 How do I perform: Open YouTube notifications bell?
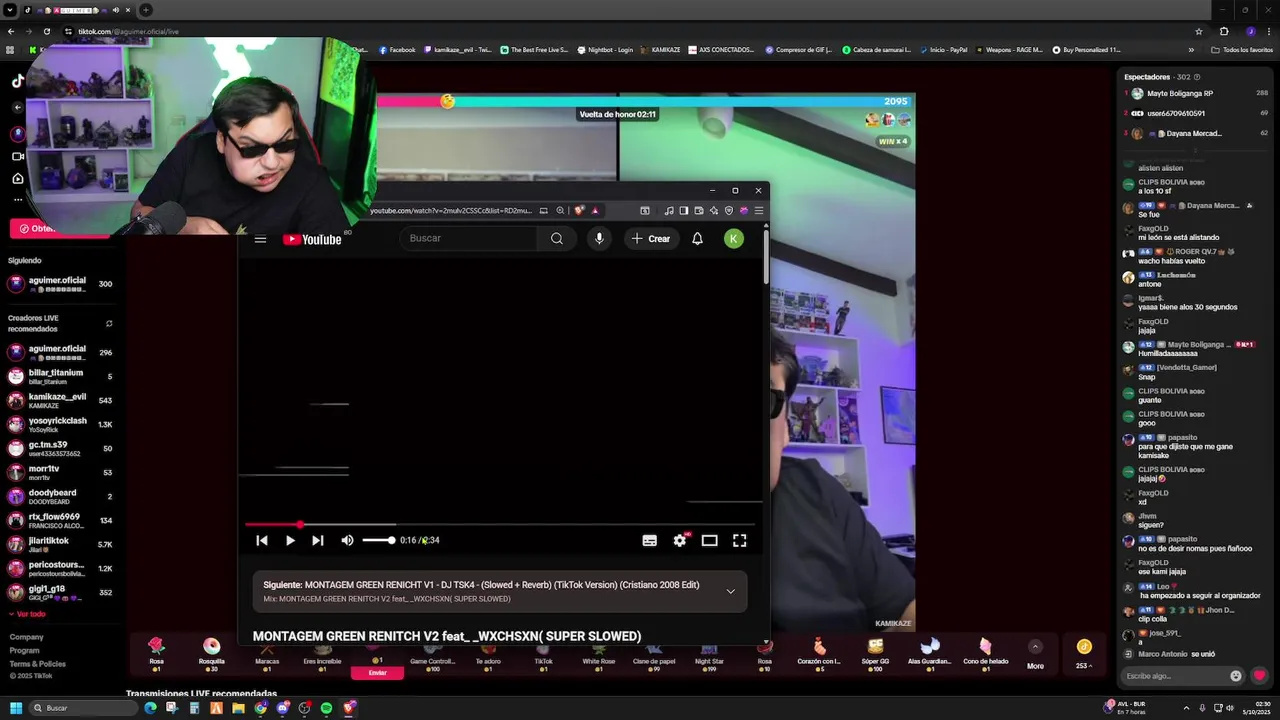(697, 238)
